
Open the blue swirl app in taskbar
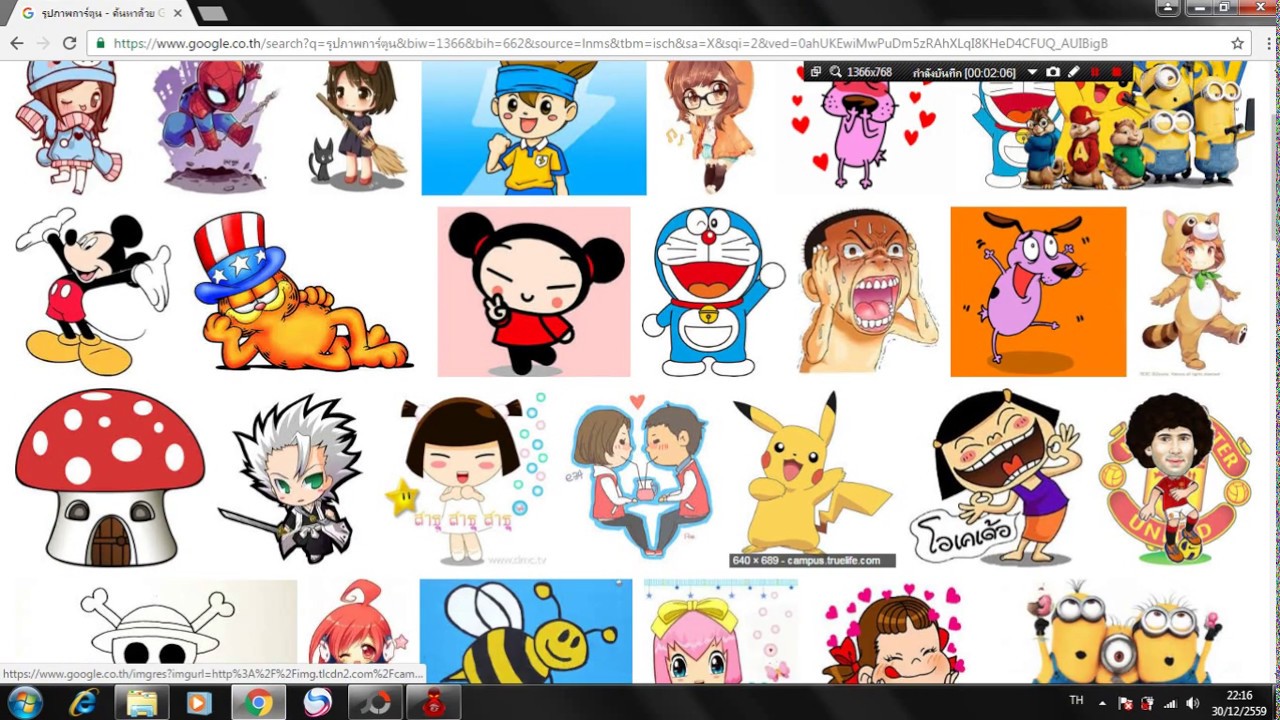click(317, 703)
